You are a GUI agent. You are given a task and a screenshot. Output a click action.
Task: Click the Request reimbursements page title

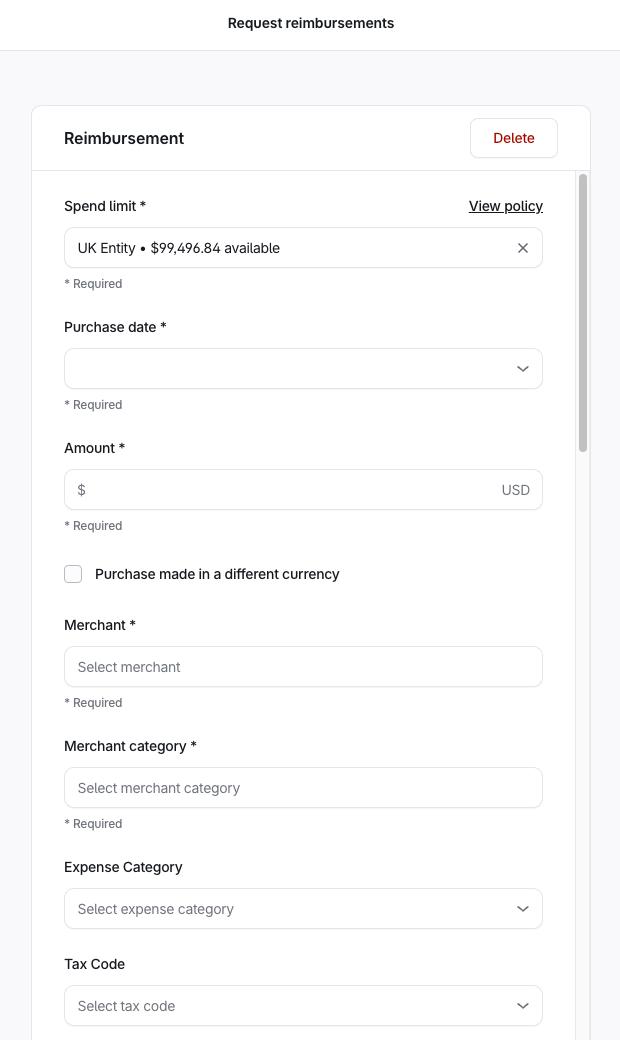tap(310, 23)
